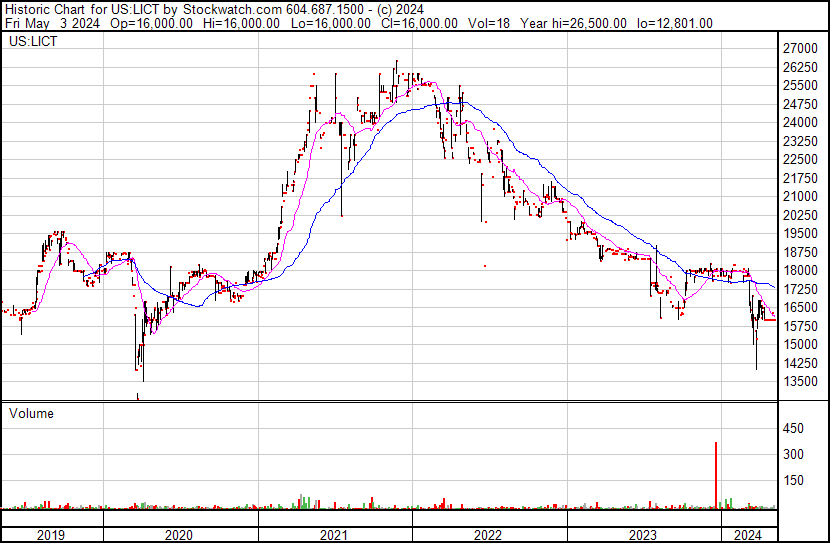Select the 18000 price level on the axis
Image resolution: width=830 pixels, height=543 pixels.
(801, 270)
